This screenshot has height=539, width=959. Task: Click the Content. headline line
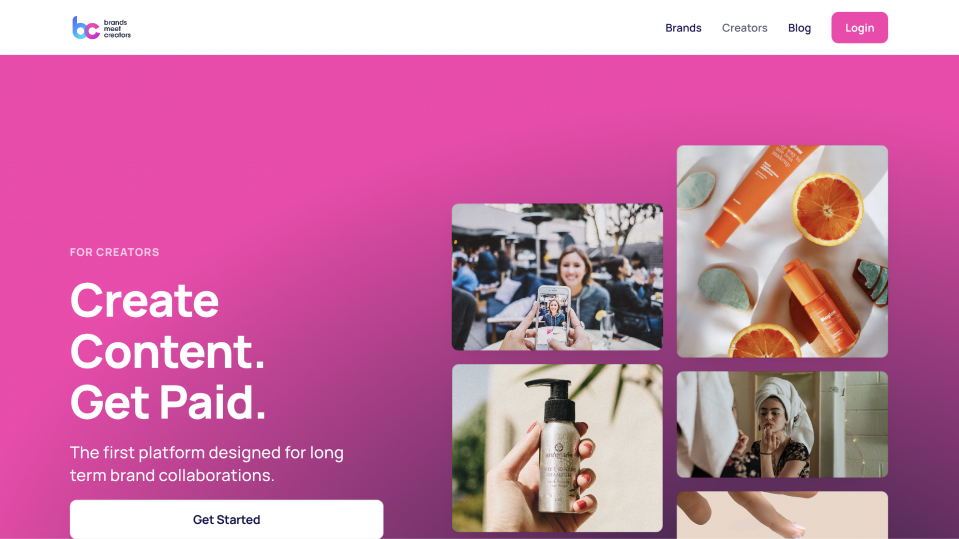(168, 351)
